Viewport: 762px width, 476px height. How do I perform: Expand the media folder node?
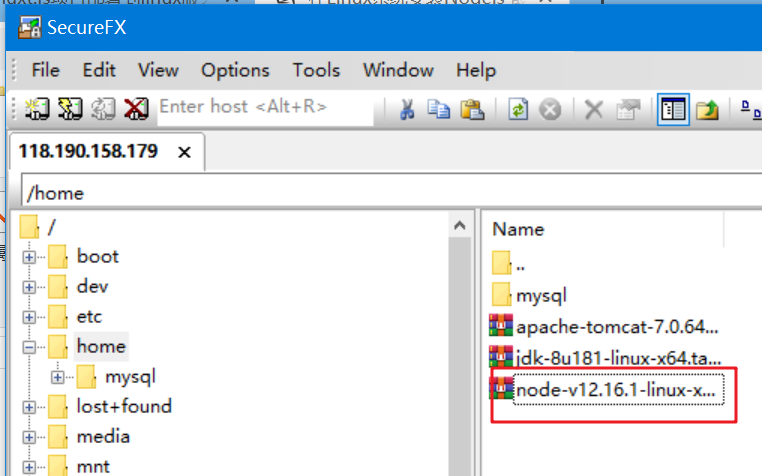[29, 437]
